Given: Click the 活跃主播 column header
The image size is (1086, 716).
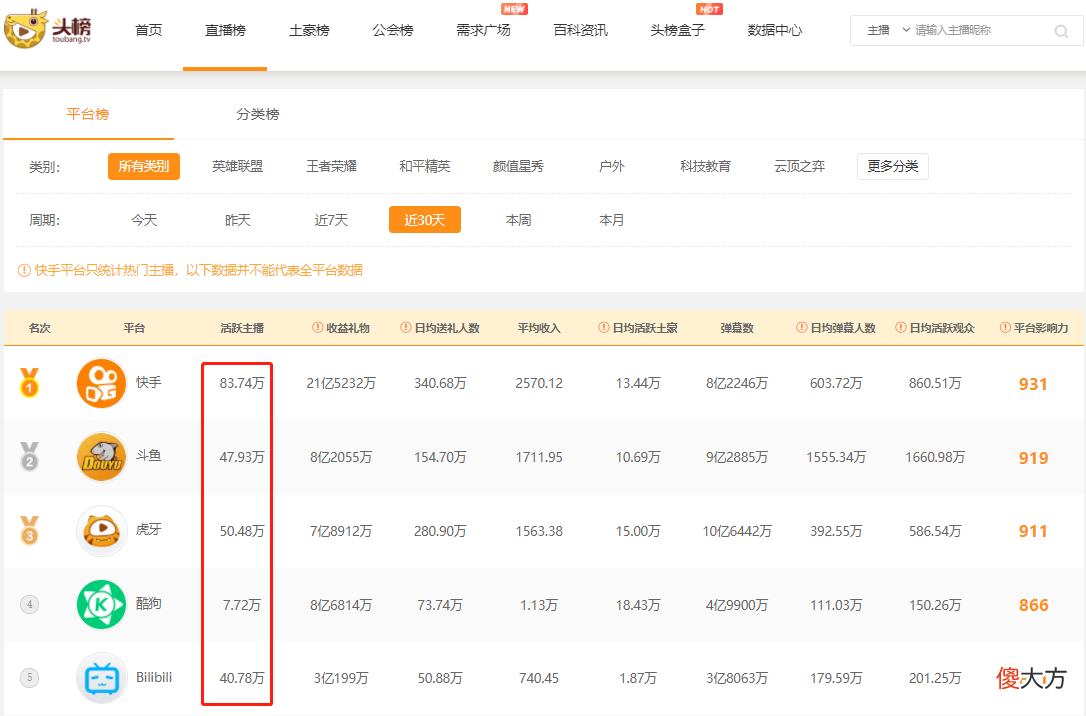Looking at the screenshot, I should point(242,328).
